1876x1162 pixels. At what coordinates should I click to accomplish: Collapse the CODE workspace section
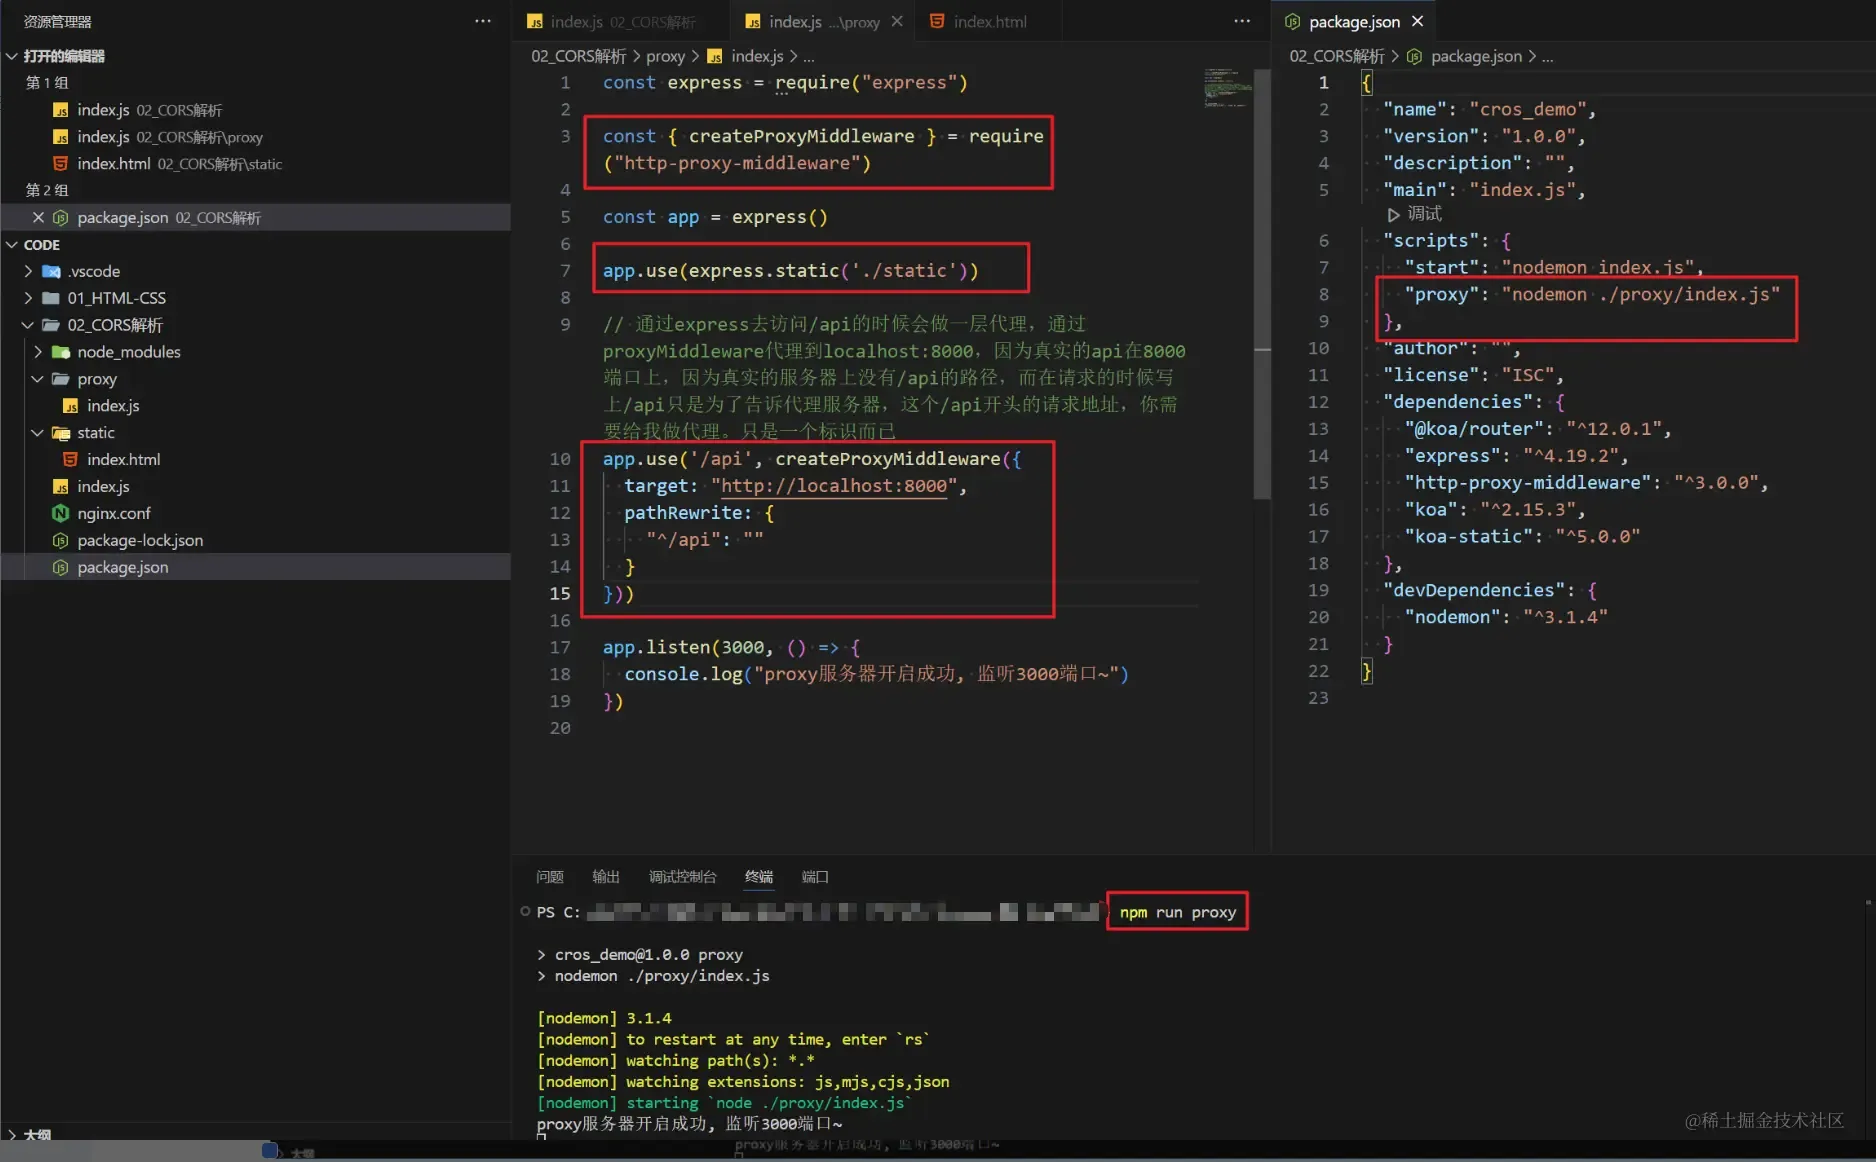(x=12, y=245)
